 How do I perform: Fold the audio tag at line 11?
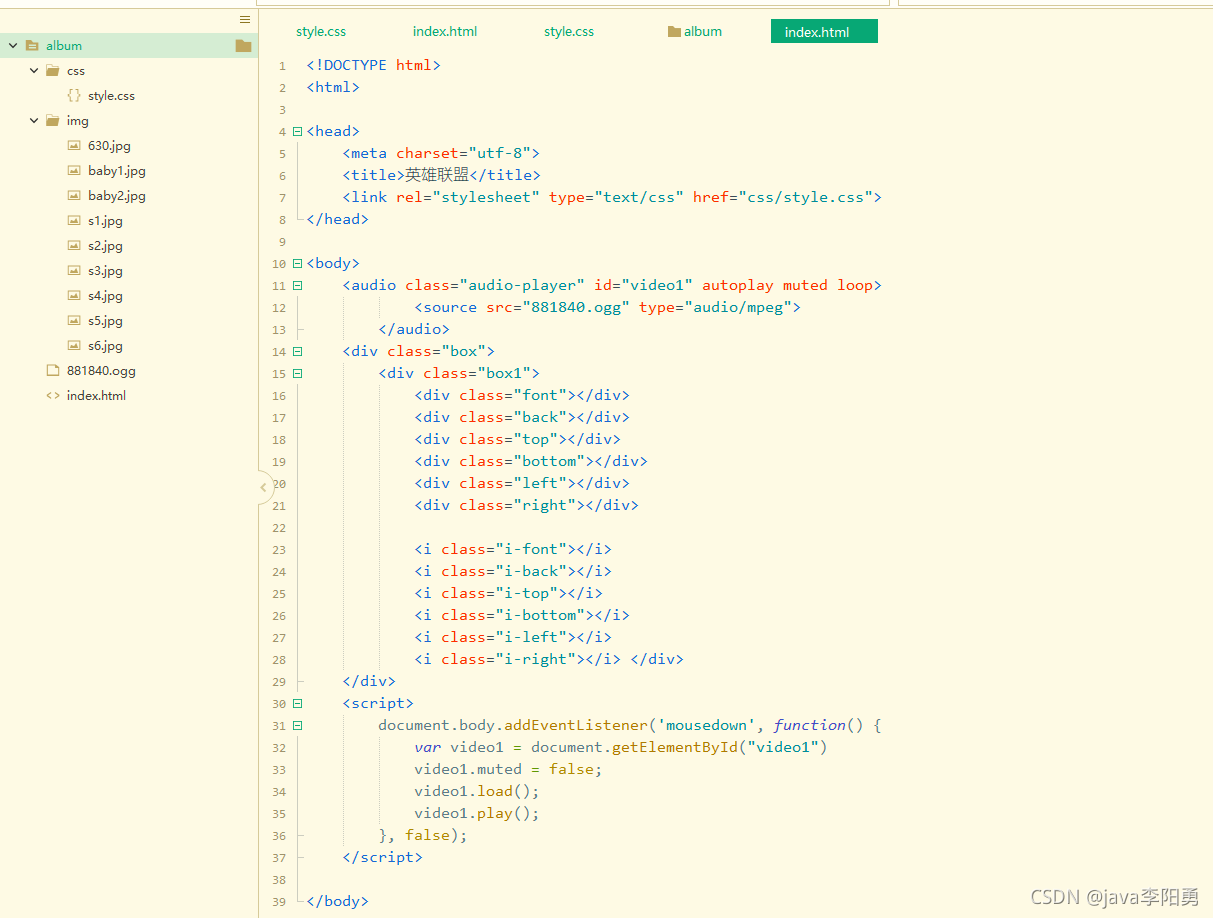[x=297, y=285]
